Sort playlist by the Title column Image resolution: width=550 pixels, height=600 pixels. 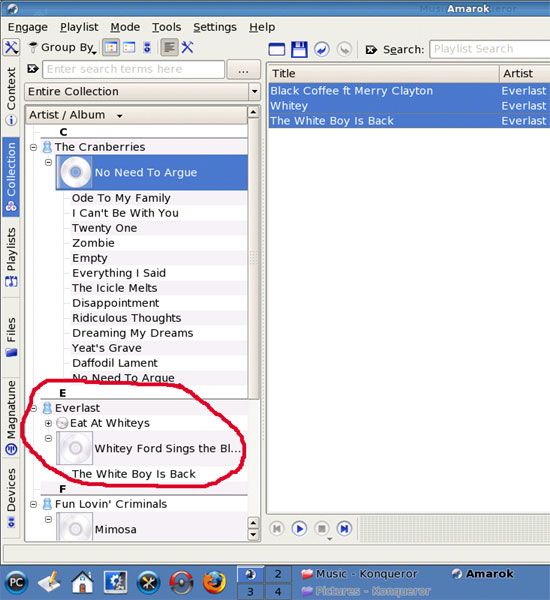[x=383, y=73]
